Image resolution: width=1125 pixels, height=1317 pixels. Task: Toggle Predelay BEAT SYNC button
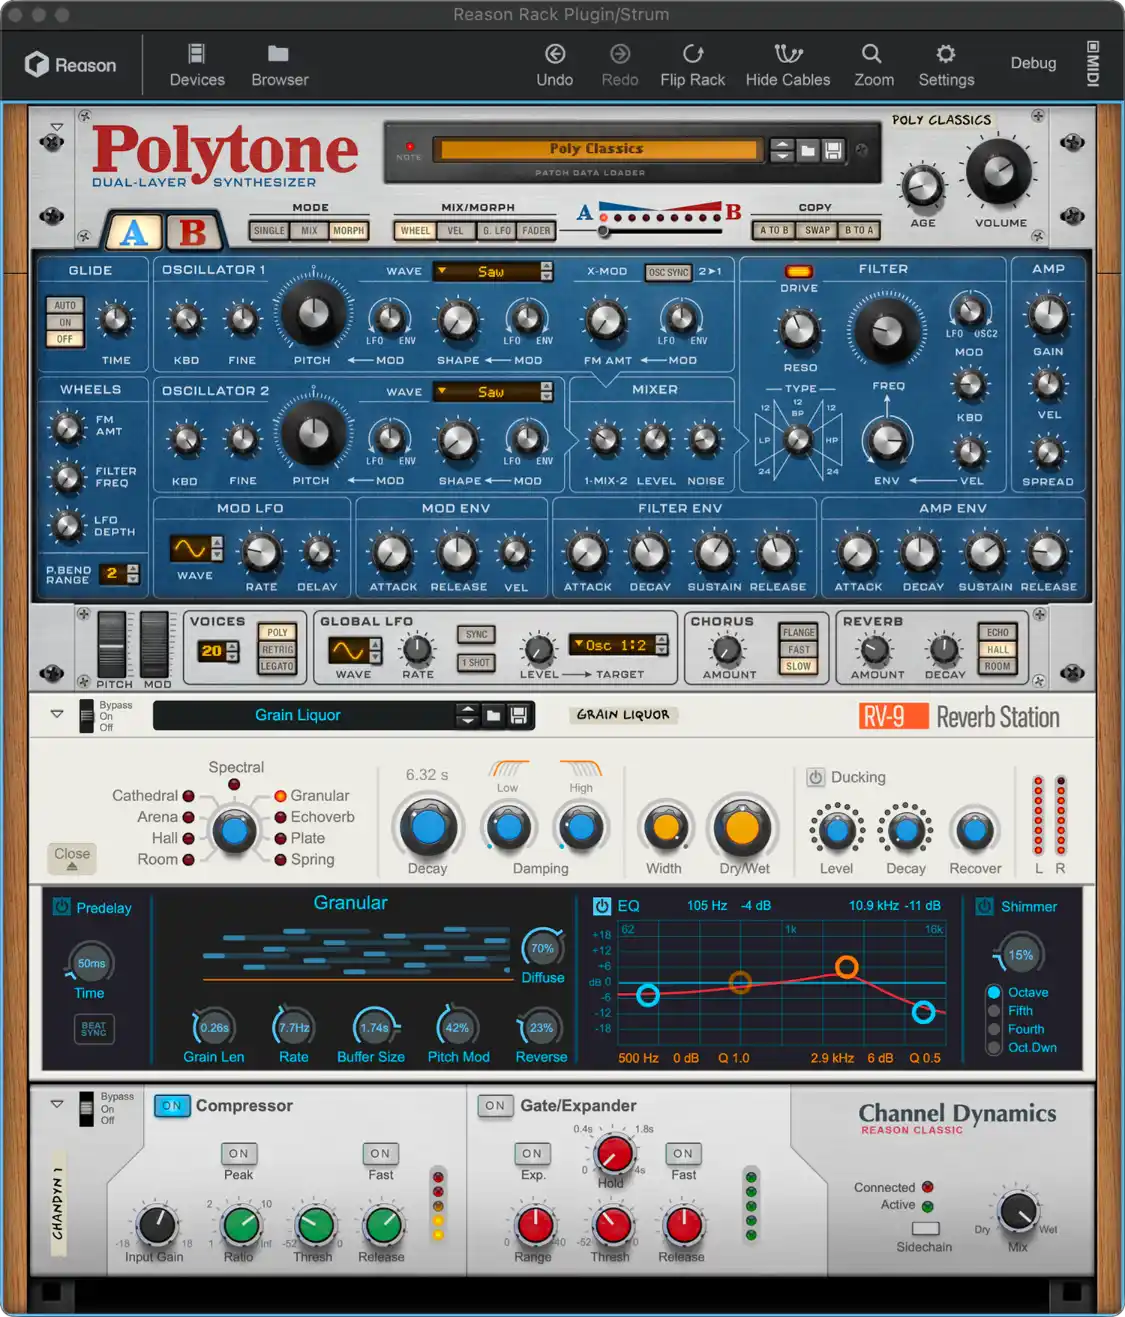click(x=94, y=1028)
